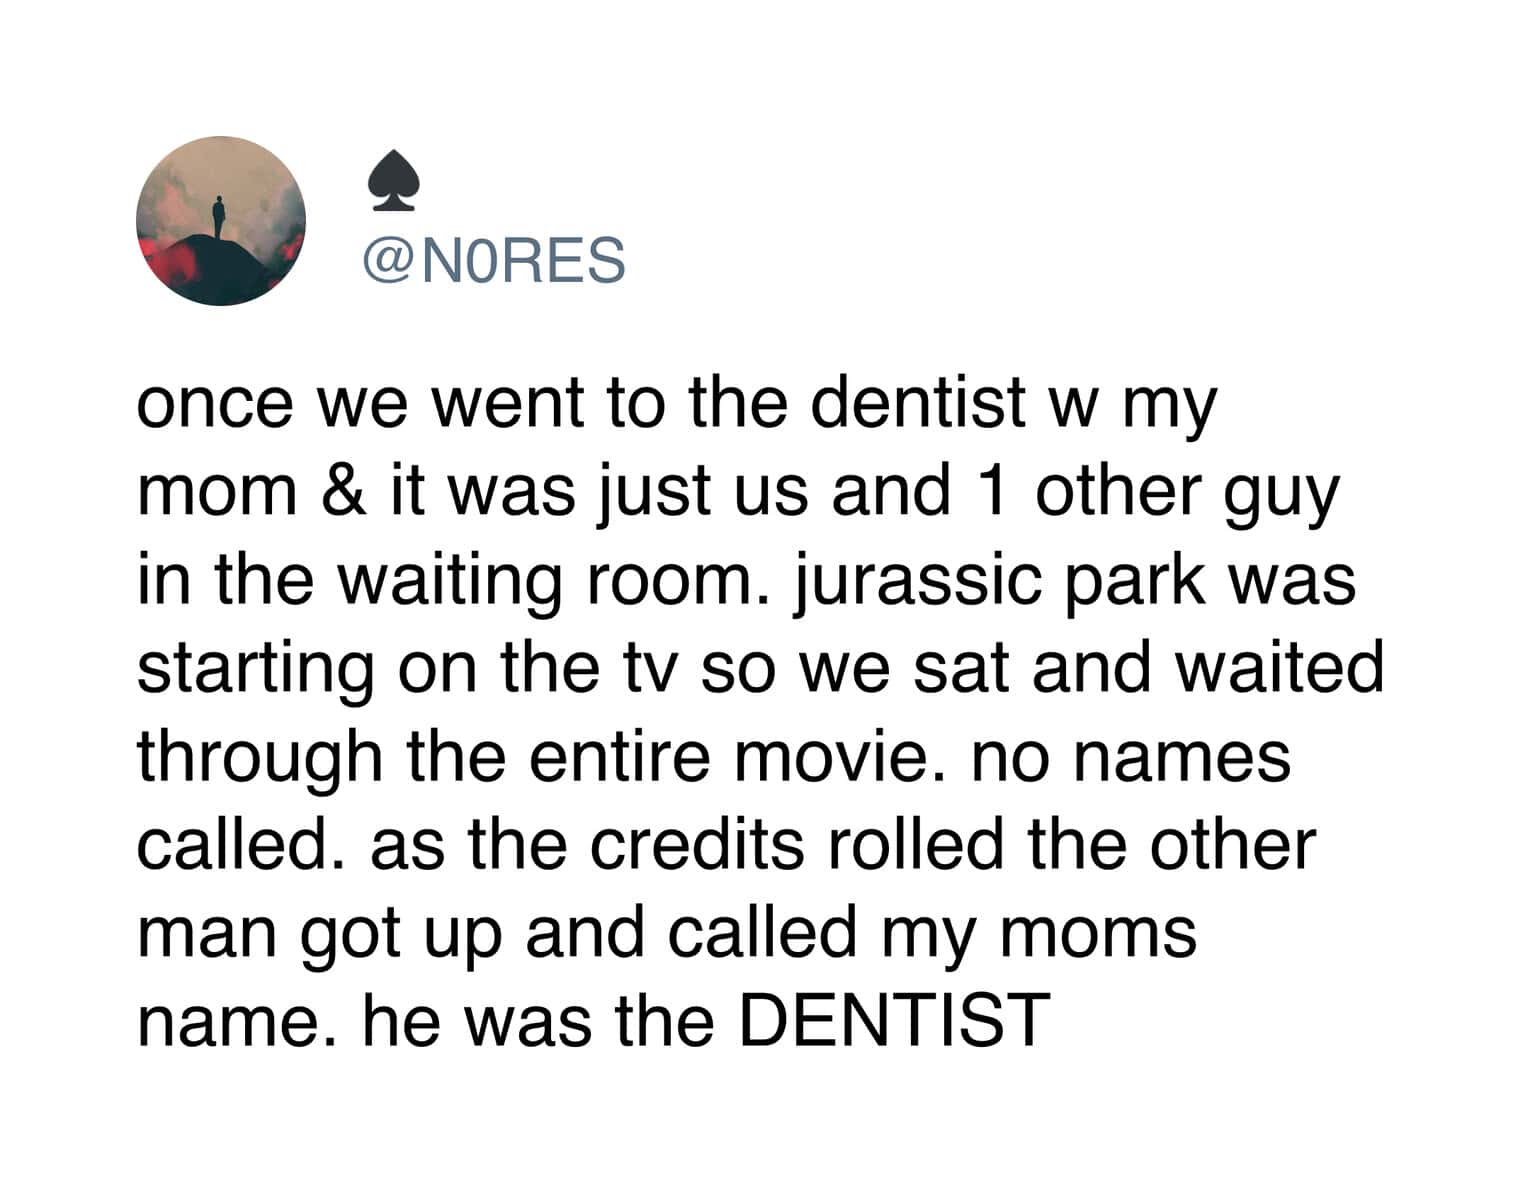Screen dimensions: 1530x1200
Task: Click the number 1 before "other guy"
Action: (x=992, y=492)
